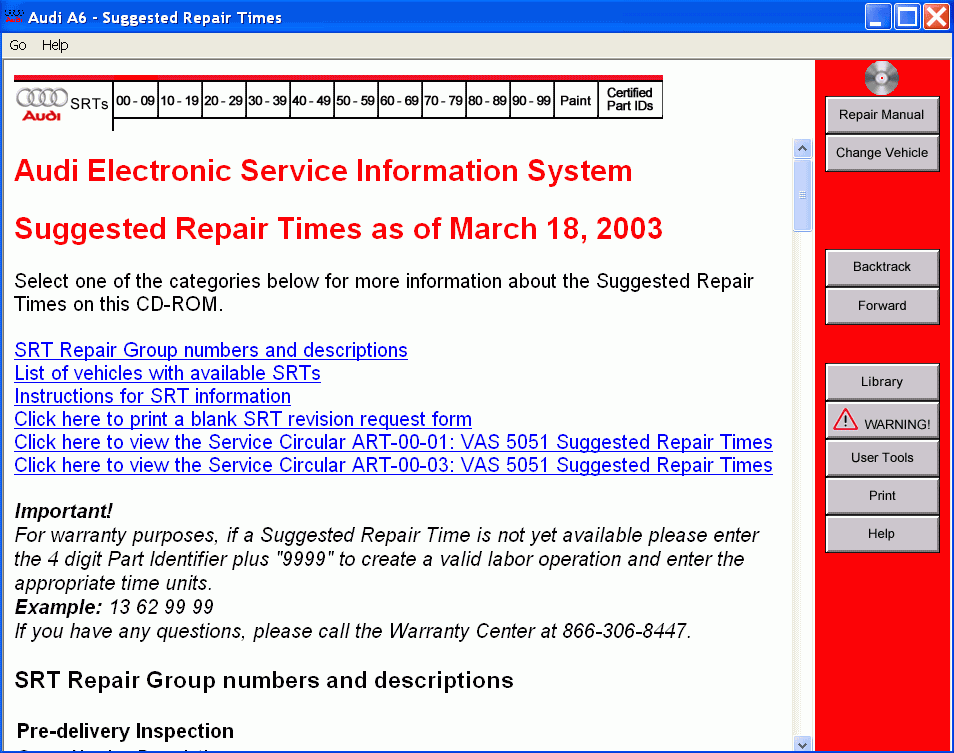Click the Audi app icon in title bar

[13, 16]
